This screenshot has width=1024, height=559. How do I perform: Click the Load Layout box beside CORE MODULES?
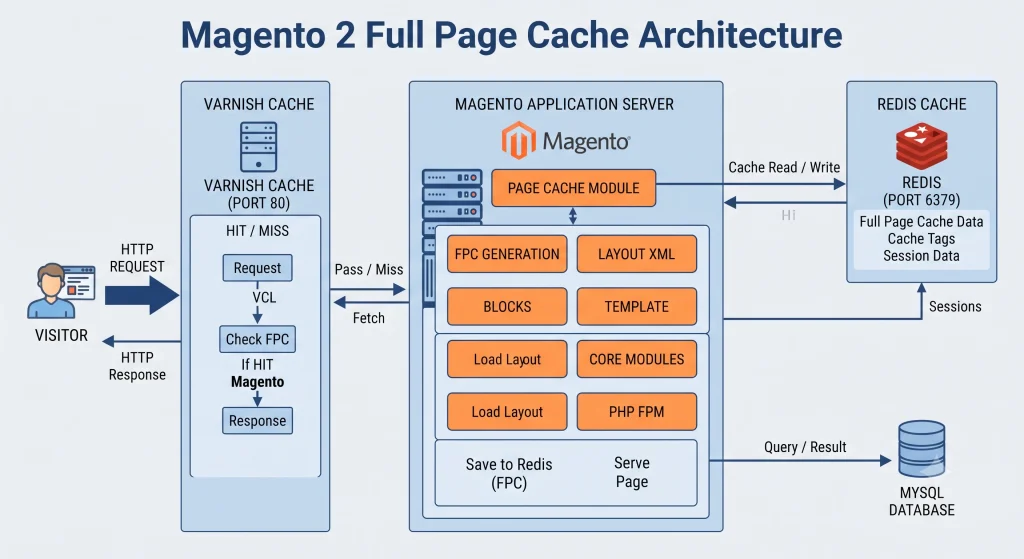[x=507, y=359]
